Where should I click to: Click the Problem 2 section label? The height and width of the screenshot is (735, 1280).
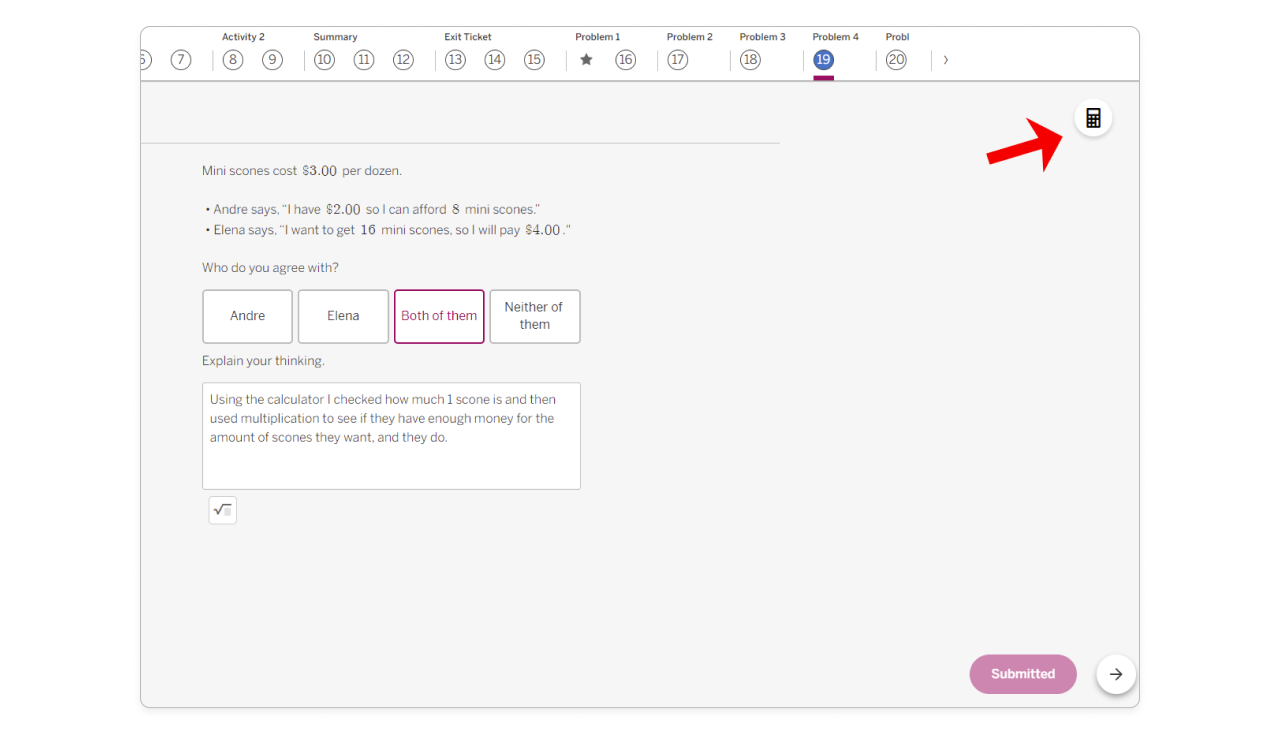(690, 37)
